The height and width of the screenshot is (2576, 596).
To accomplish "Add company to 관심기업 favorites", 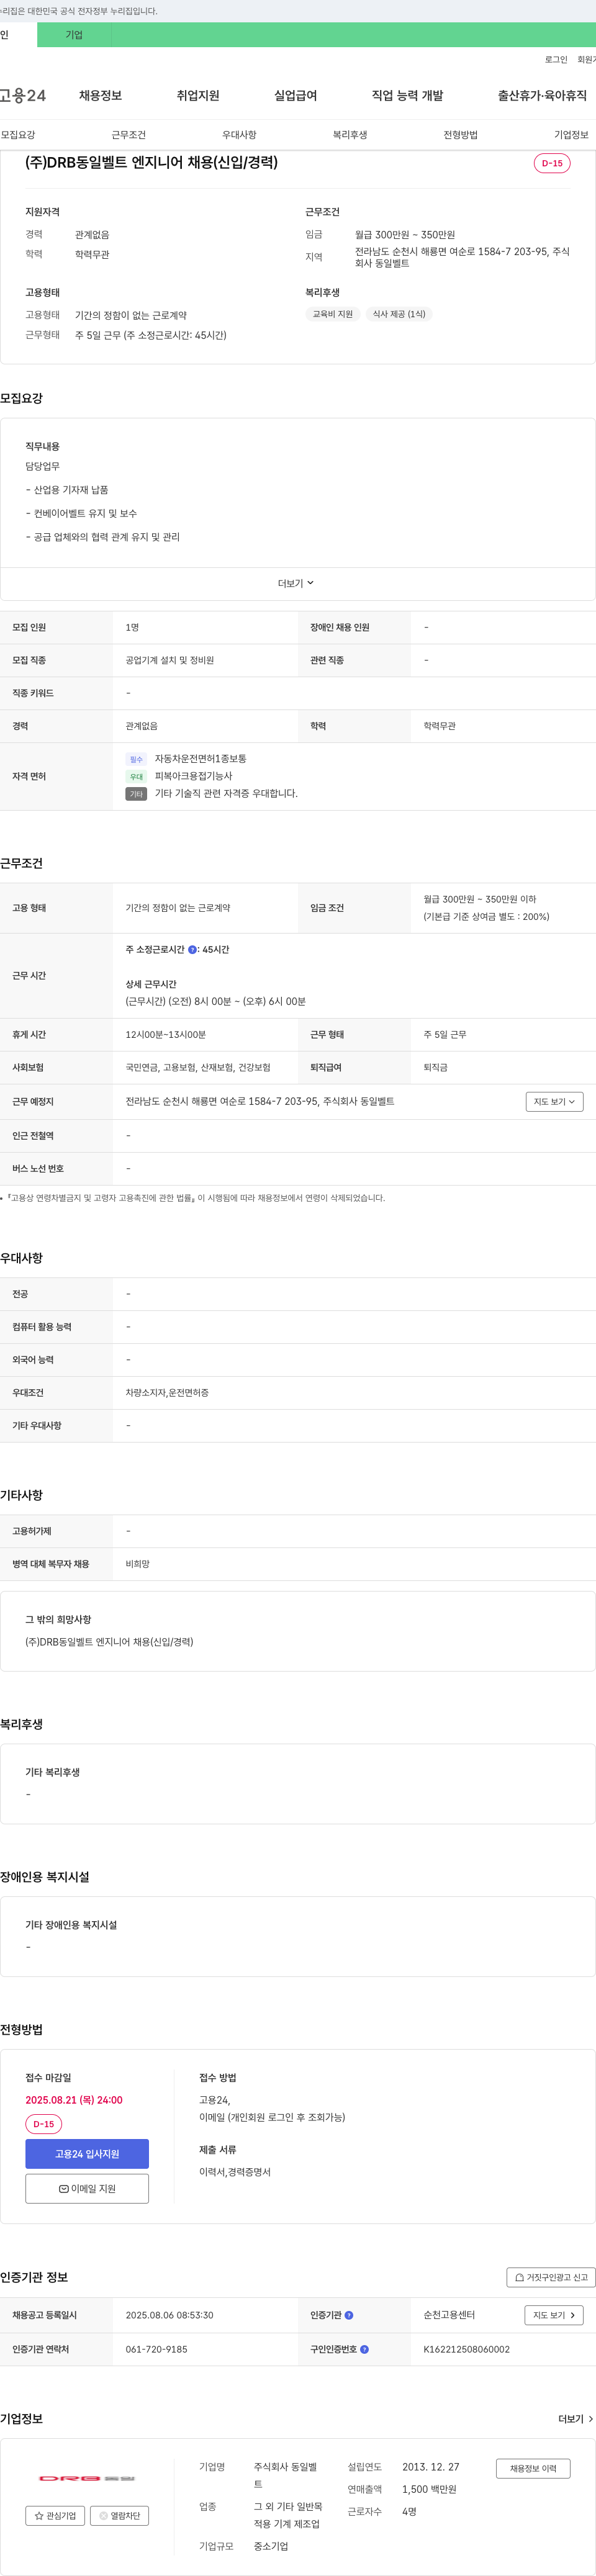I will pyautogui.click(x=55, y=2515).
